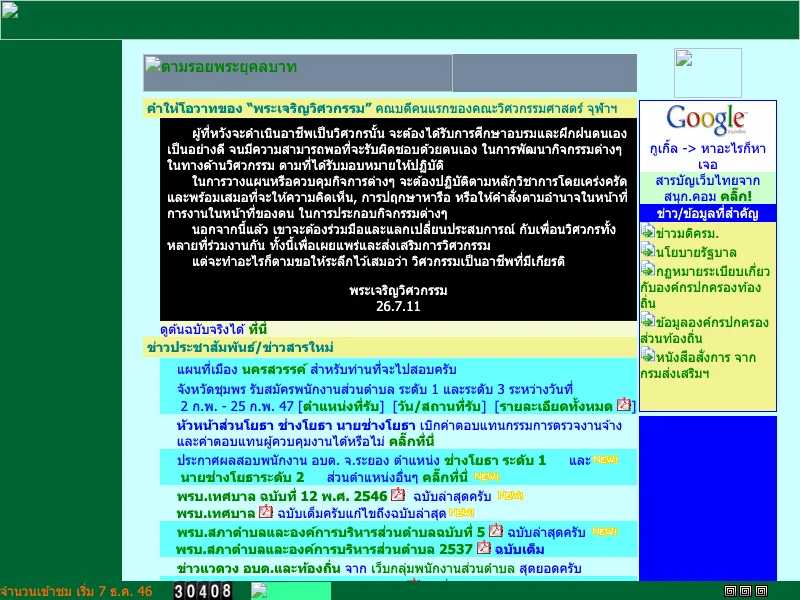
Task: Open the ข่าวมติครม. link
Action: coord(687,234)
